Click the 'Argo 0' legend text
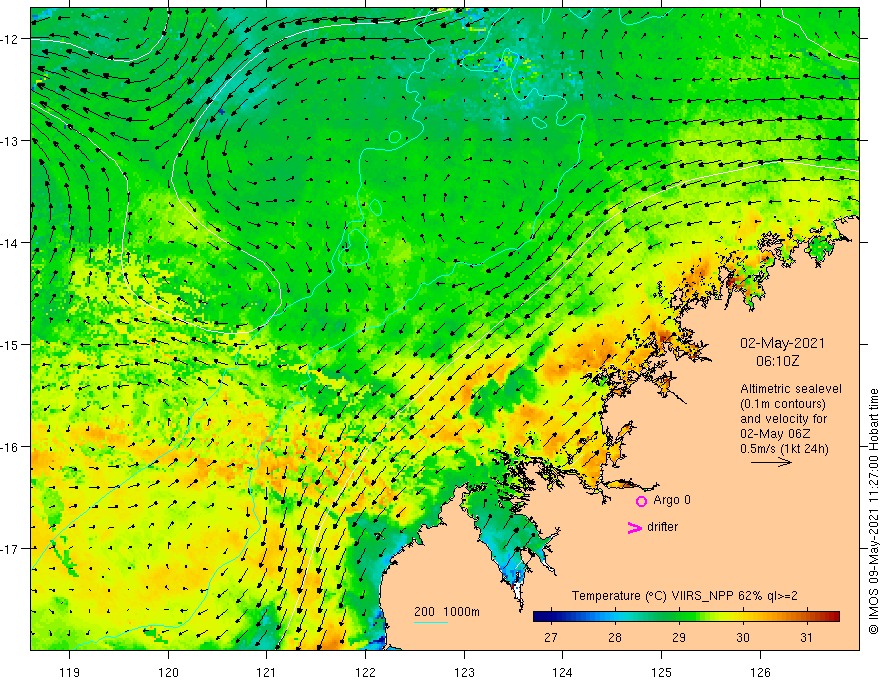 click(672, 500)
